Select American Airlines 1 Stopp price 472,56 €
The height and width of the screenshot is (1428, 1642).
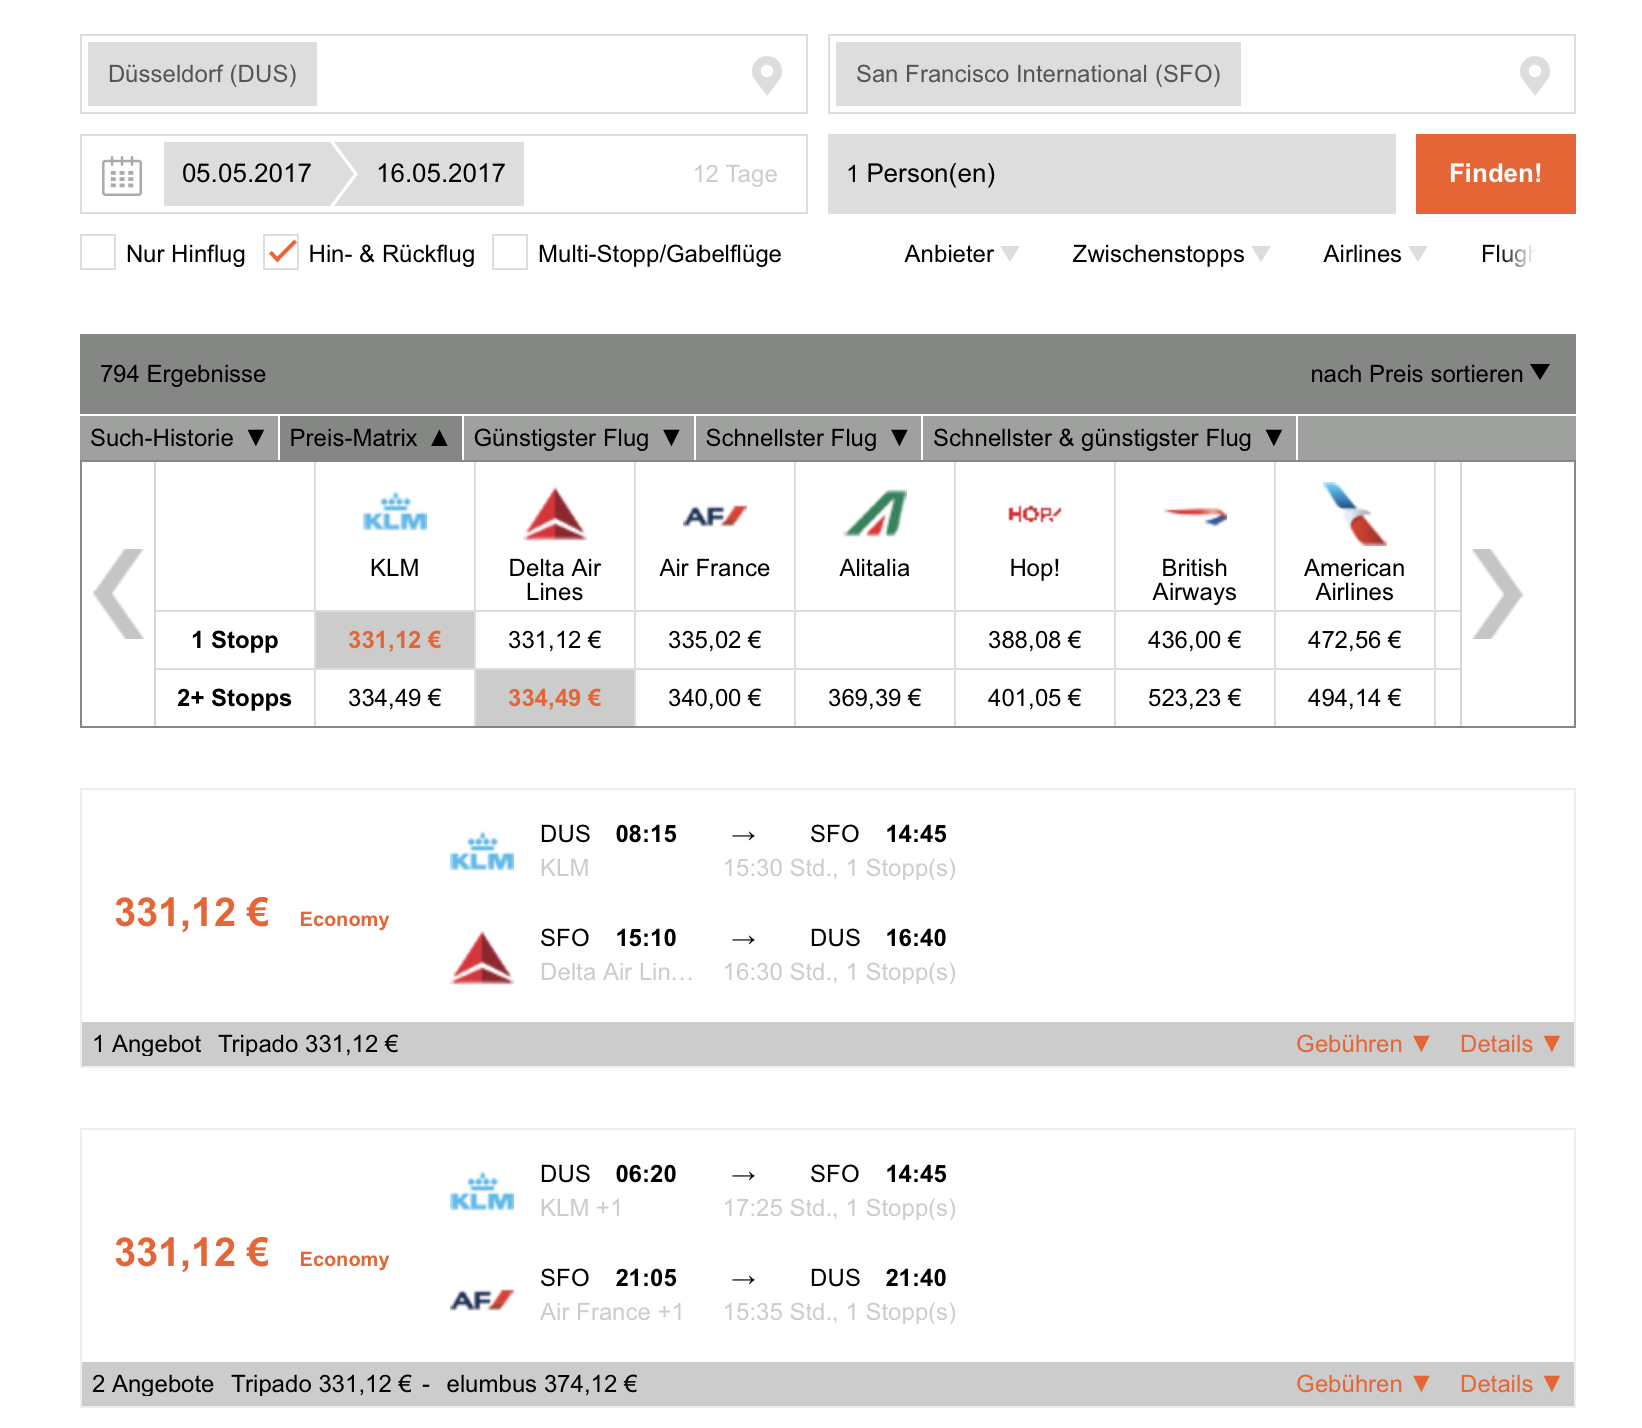click(1355, 640)
